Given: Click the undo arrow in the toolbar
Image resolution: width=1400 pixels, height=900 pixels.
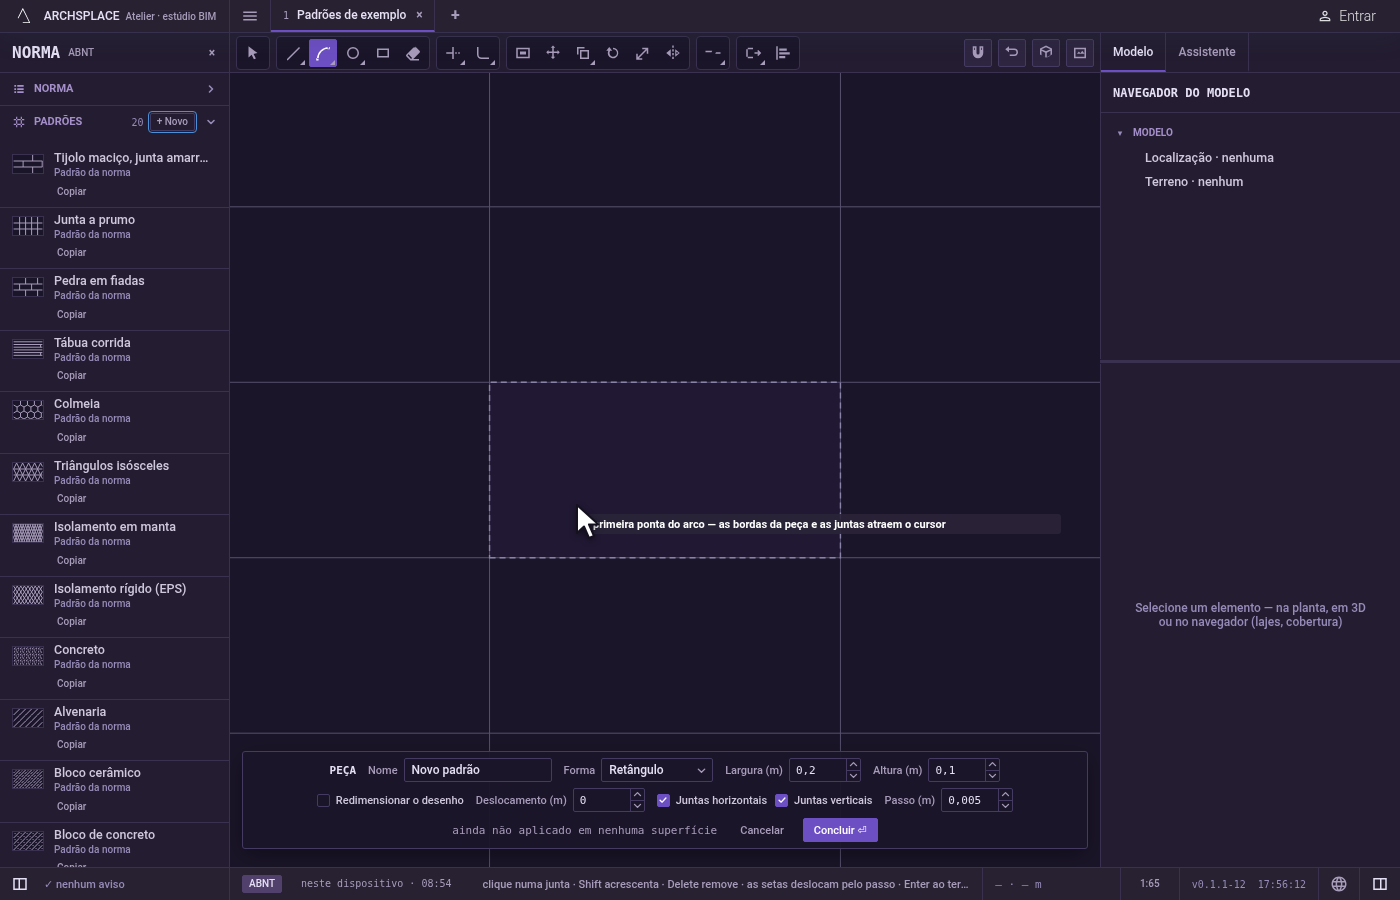Looking at the screenshot, I should [x=1012, y=53].
